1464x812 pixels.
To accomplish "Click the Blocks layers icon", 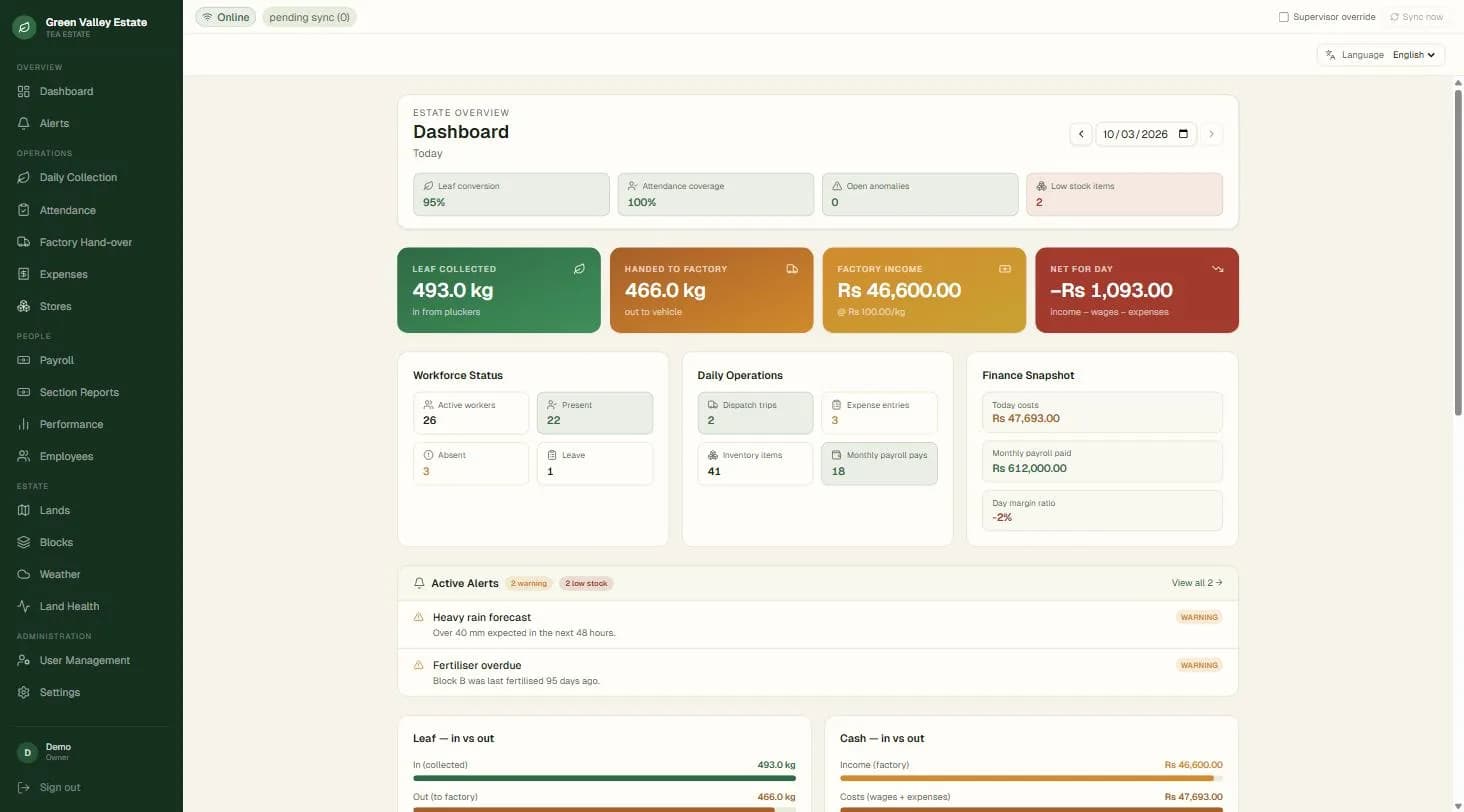I will [24, 542].
